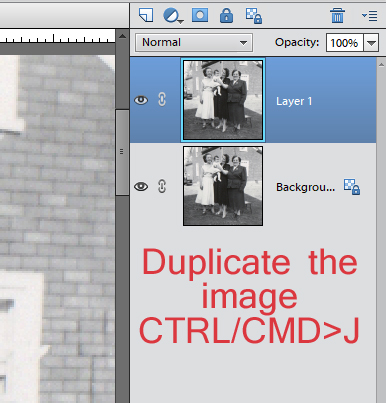The image size is (386, 403).
Task: Toggle the link icon on Background layer
Action: (x=162, y=186)
